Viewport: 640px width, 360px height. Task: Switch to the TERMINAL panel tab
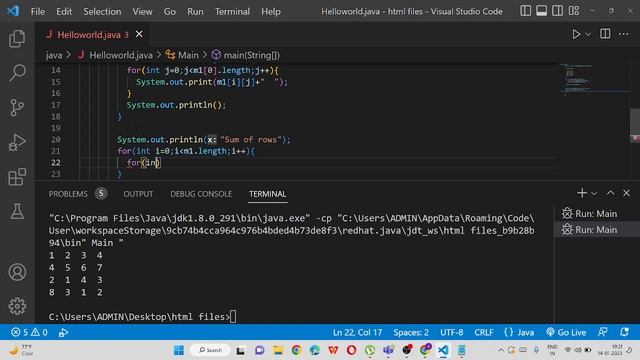coord(267,194)
